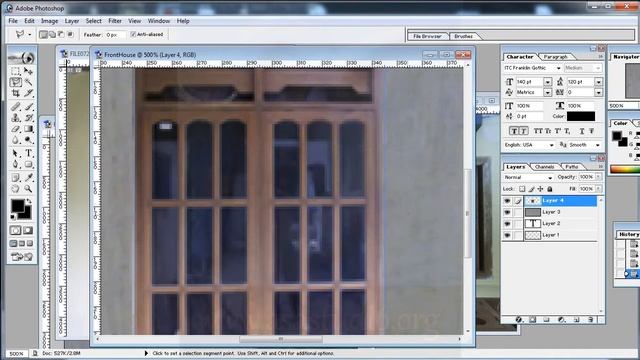
Task: Select the Magic Wand tool
Action: click(x=28, y=82)
